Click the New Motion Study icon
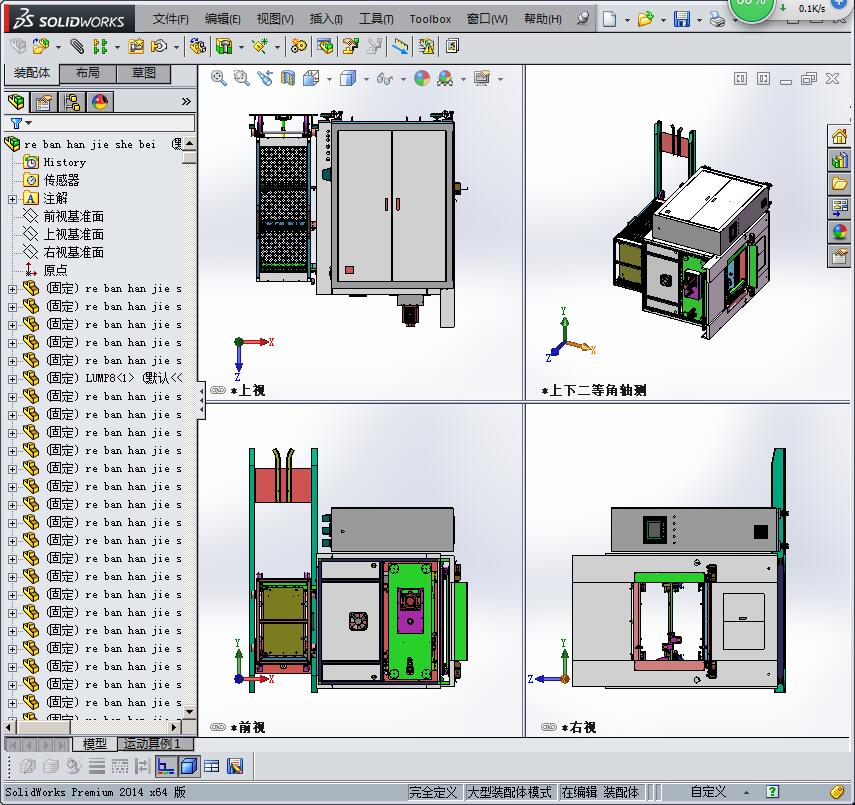 click(x=299, y=47)
